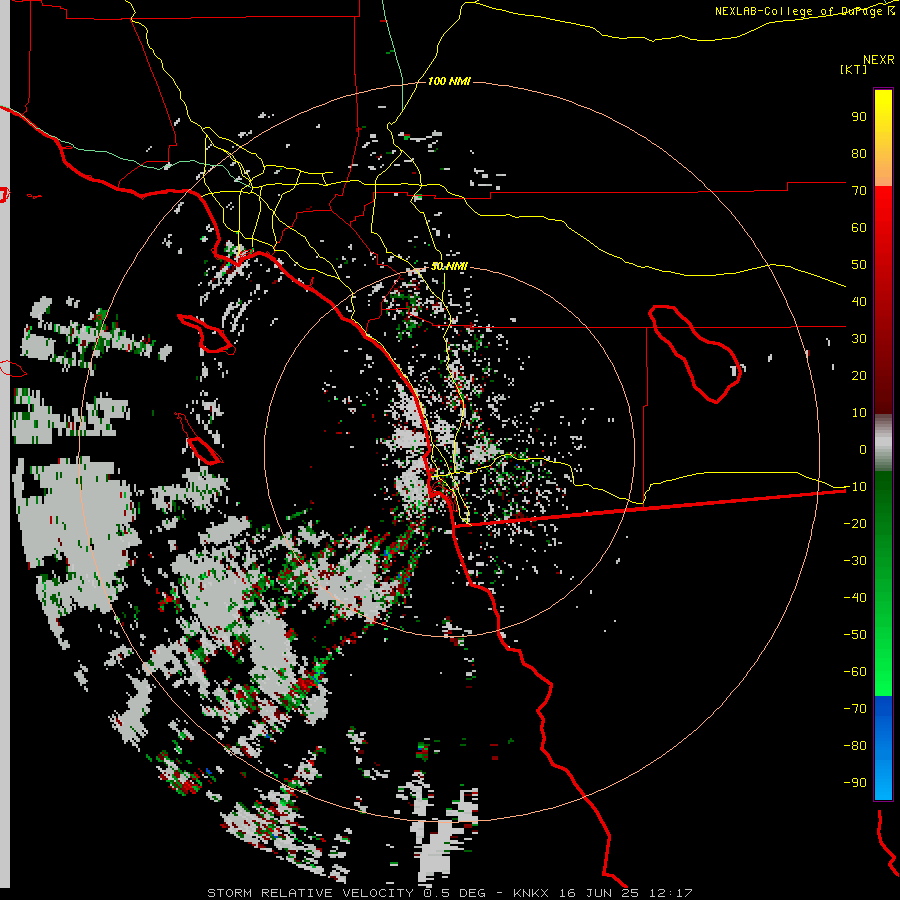The width and height of the screenshot is (900, 900).
Task: Click the -20 knot scale label
Action: (x=855, y=523)
